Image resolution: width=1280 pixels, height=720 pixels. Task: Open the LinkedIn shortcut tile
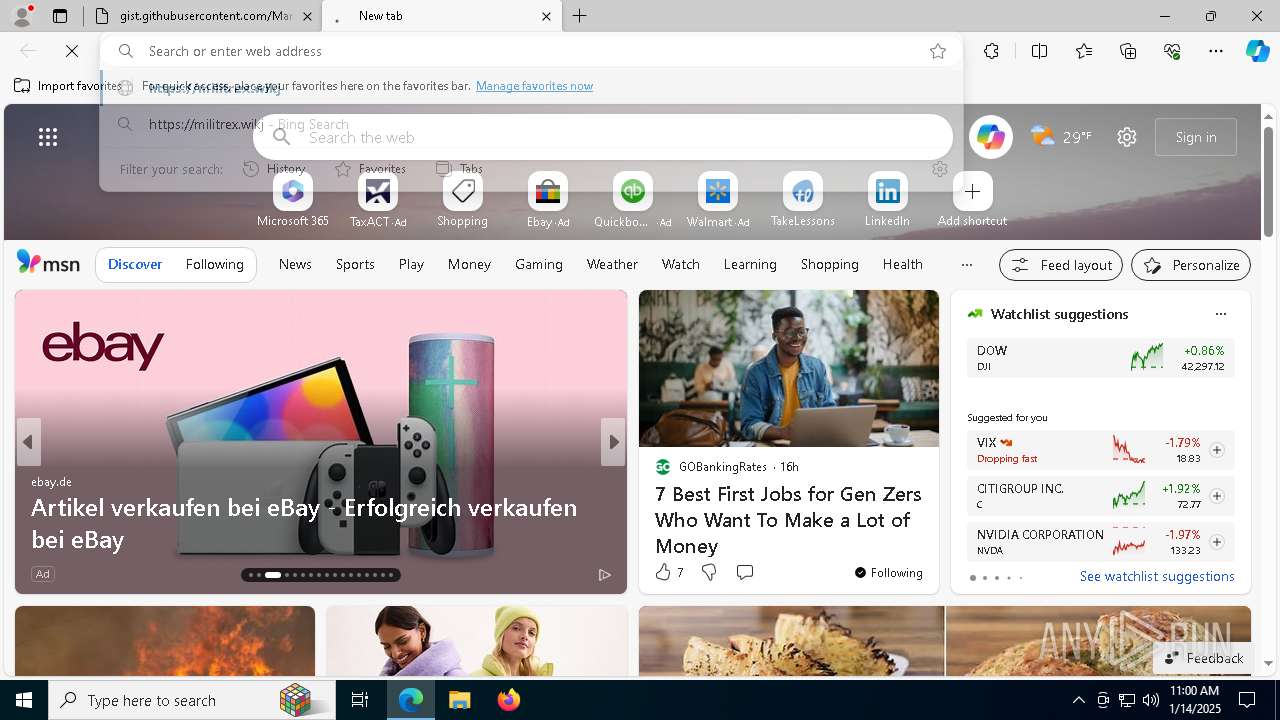coord(887,200)
